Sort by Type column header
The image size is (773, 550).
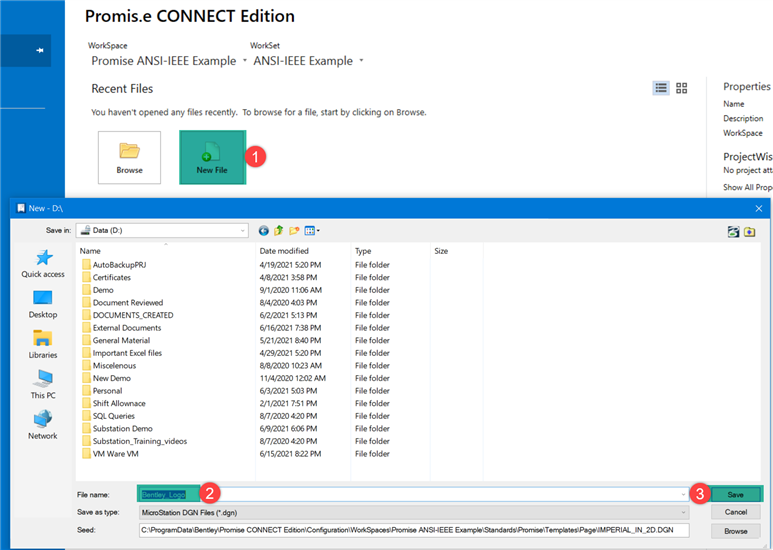(390, 251)
